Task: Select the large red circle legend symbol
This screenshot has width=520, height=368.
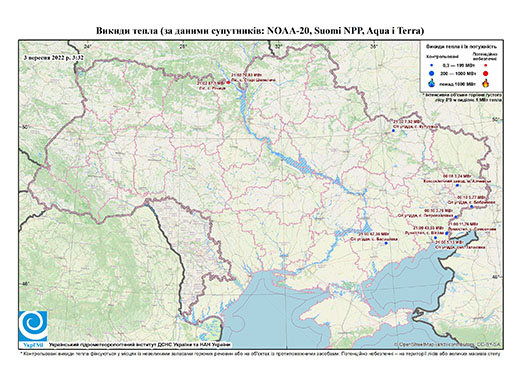Action: click(x=485, y=73)
